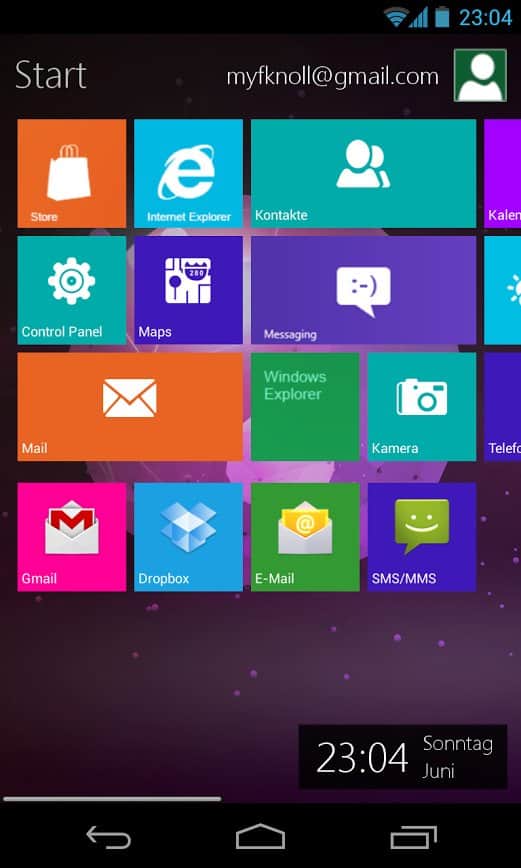Tap the Sonntag date text

coord(457,743)
